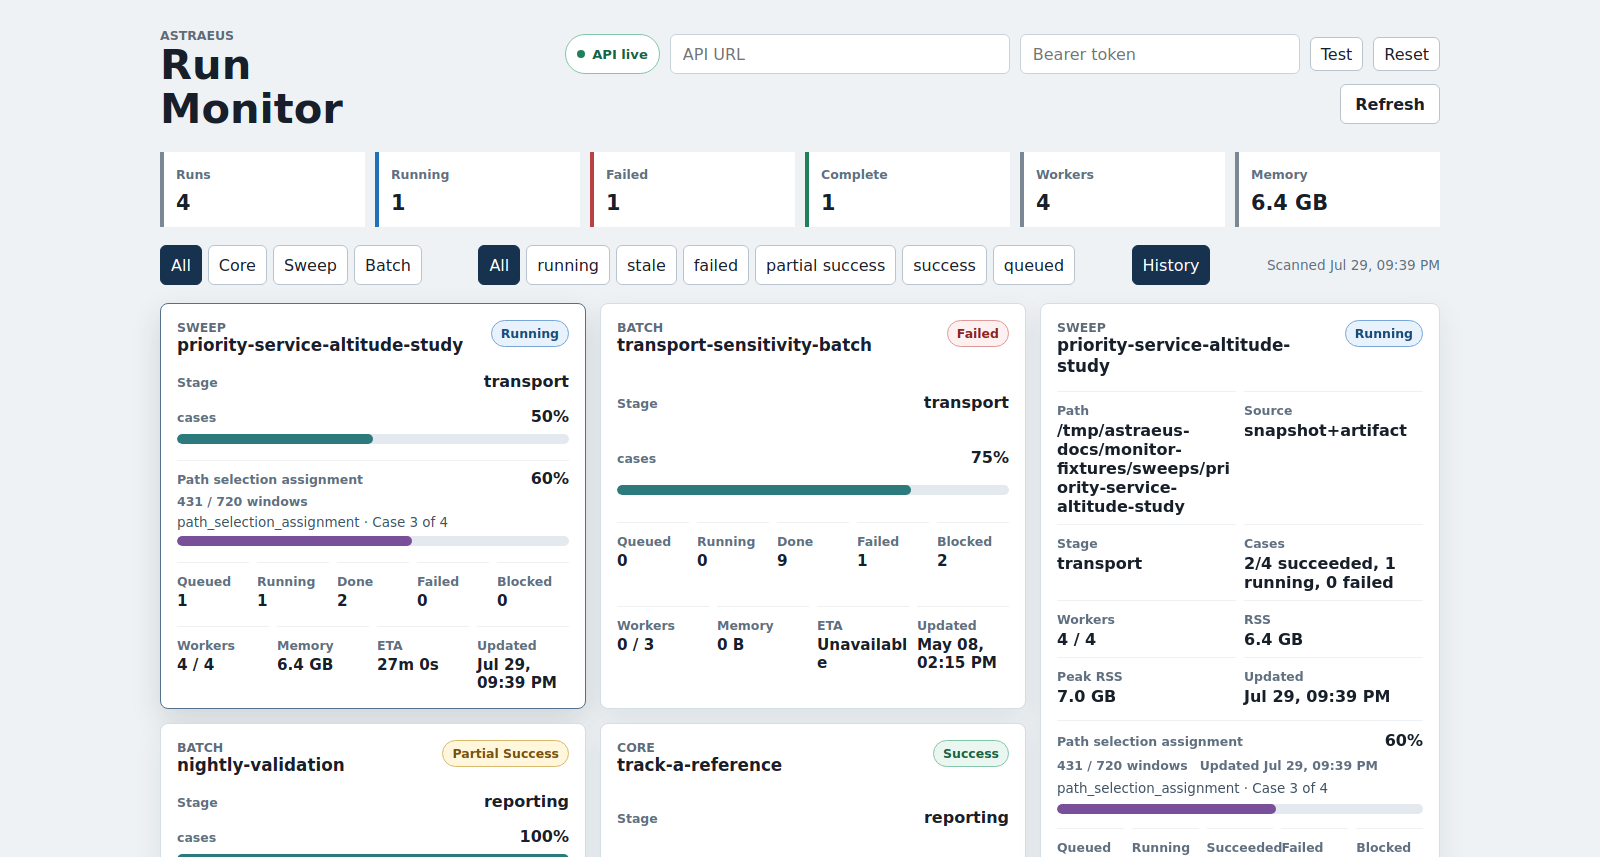The height and width of the screenshot is (857, 1600).
Task: Filter runs by stale status
Action: click(646, 265)
